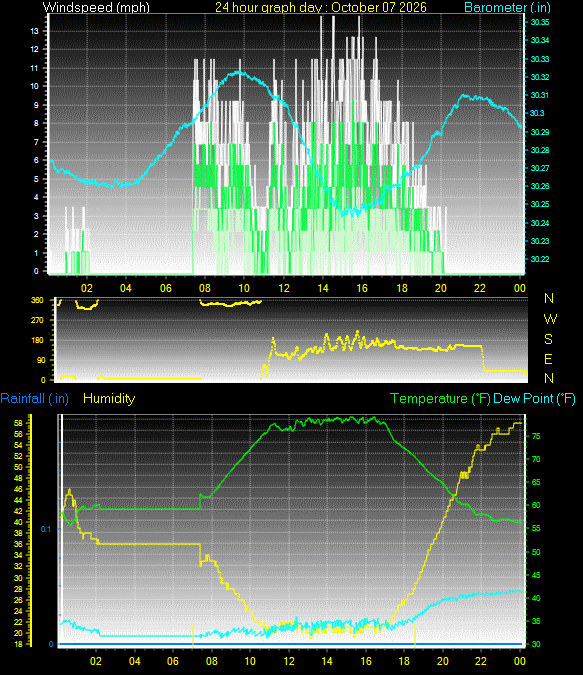Click the 'Windspeed (mph)' title label
This screenshot has height=675, width=583.
point(96,7)
